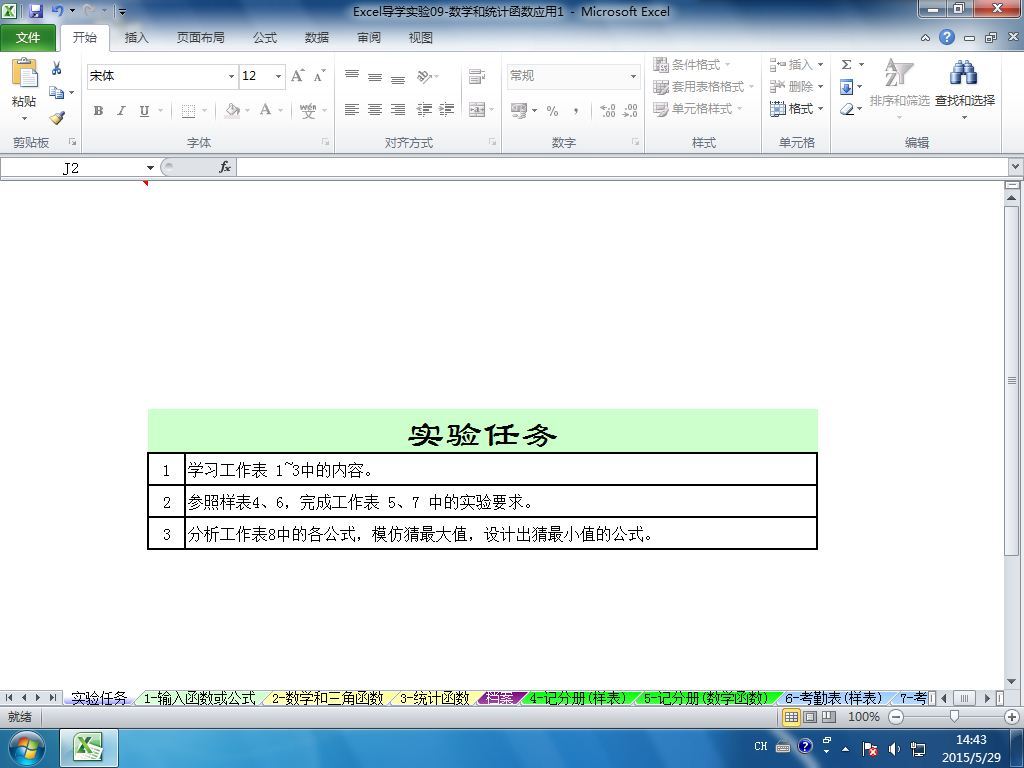Open sheet tab 1-输入函数或公式
This screenshot has width=1024, height=768.
coord(199,698)
